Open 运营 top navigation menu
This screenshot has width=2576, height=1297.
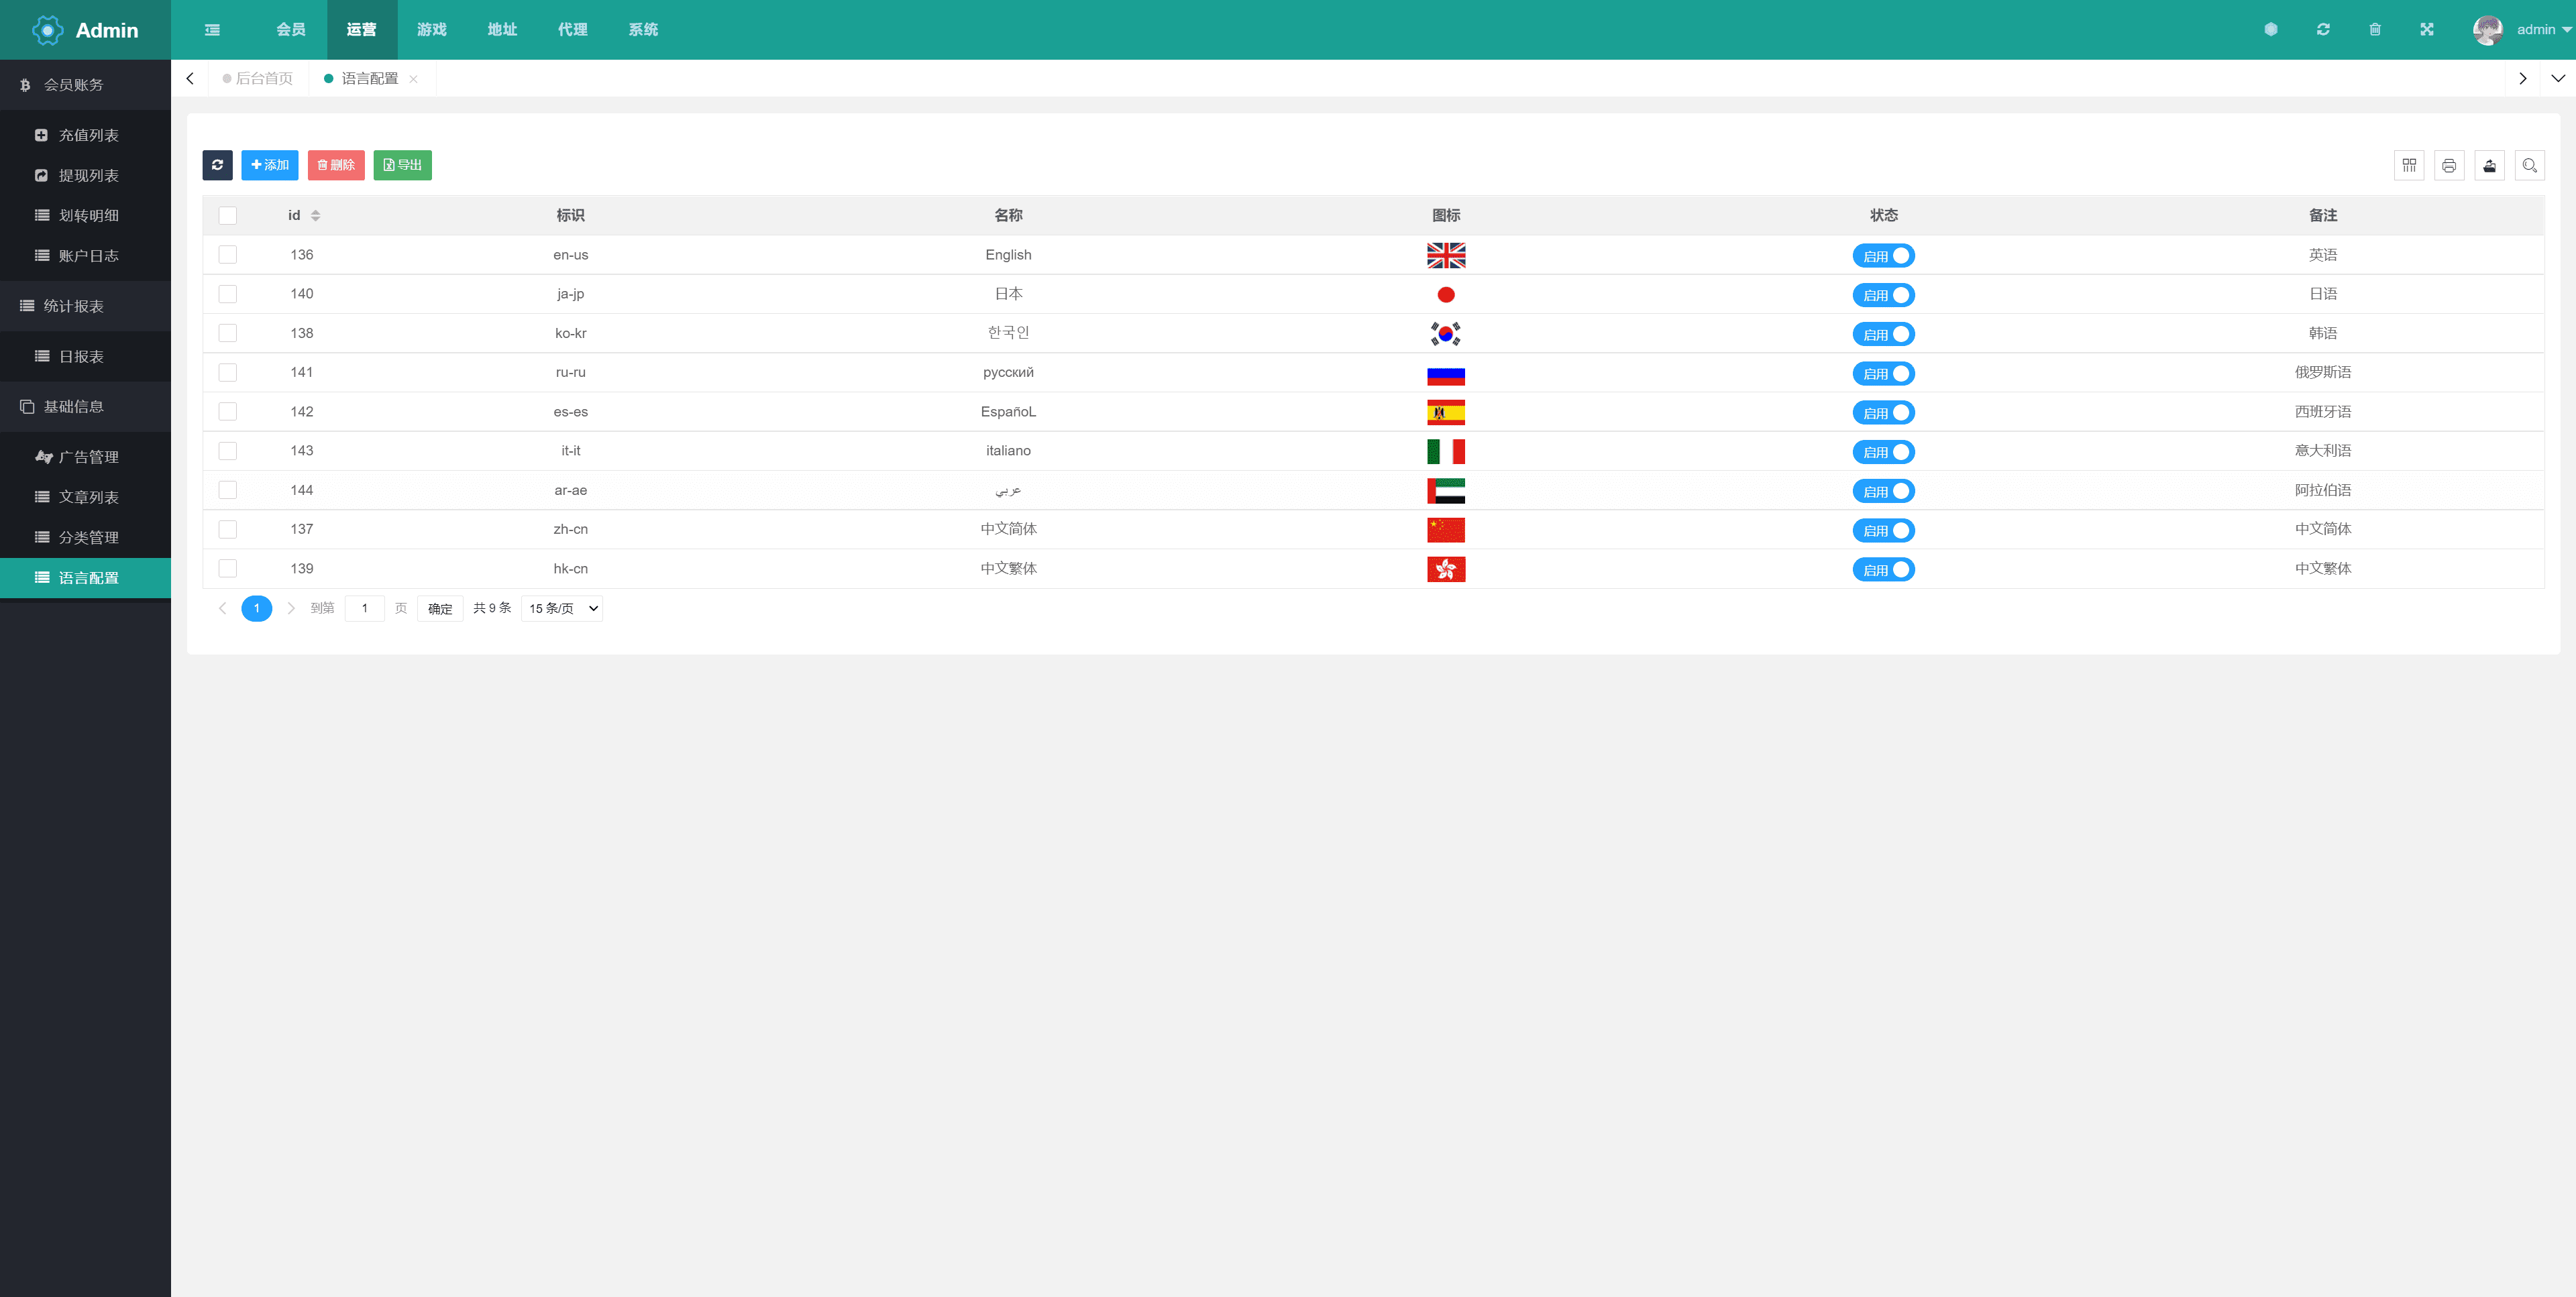pos(361,30)
